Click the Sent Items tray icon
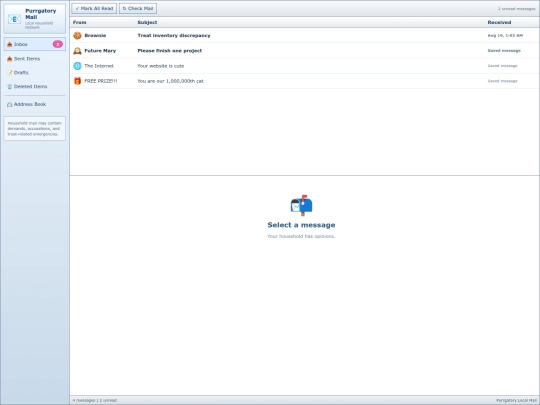The image size is (540, 405). (10, 59)
